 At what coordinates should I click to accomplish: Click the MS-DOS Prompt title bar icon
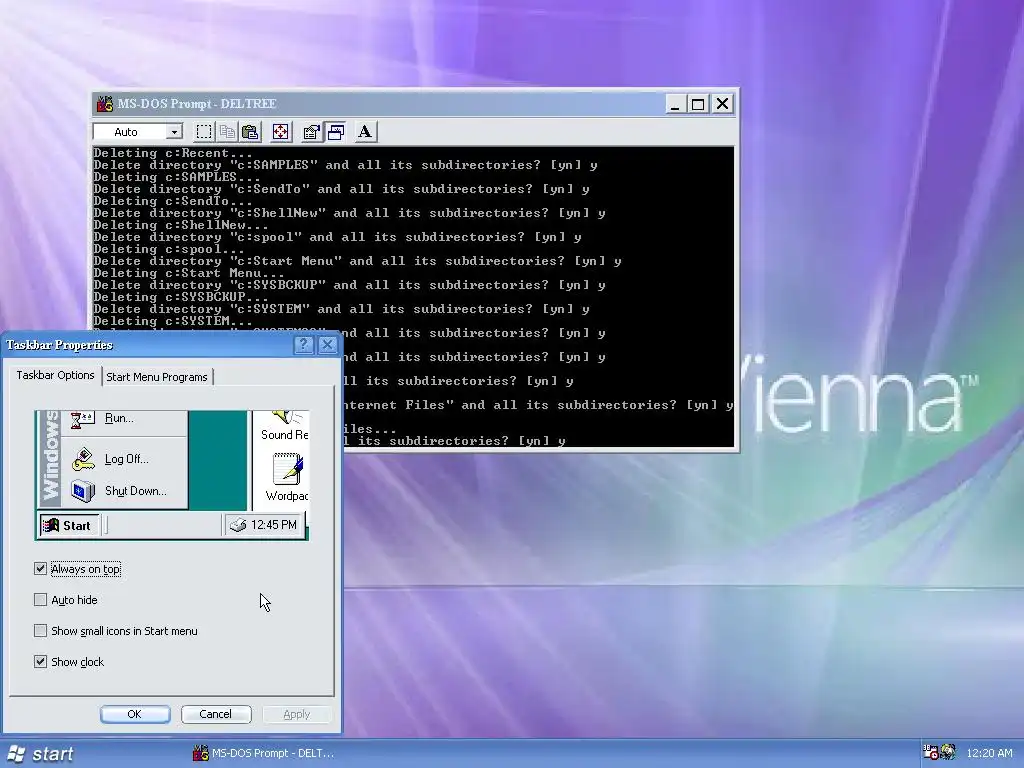pos(104,104)
